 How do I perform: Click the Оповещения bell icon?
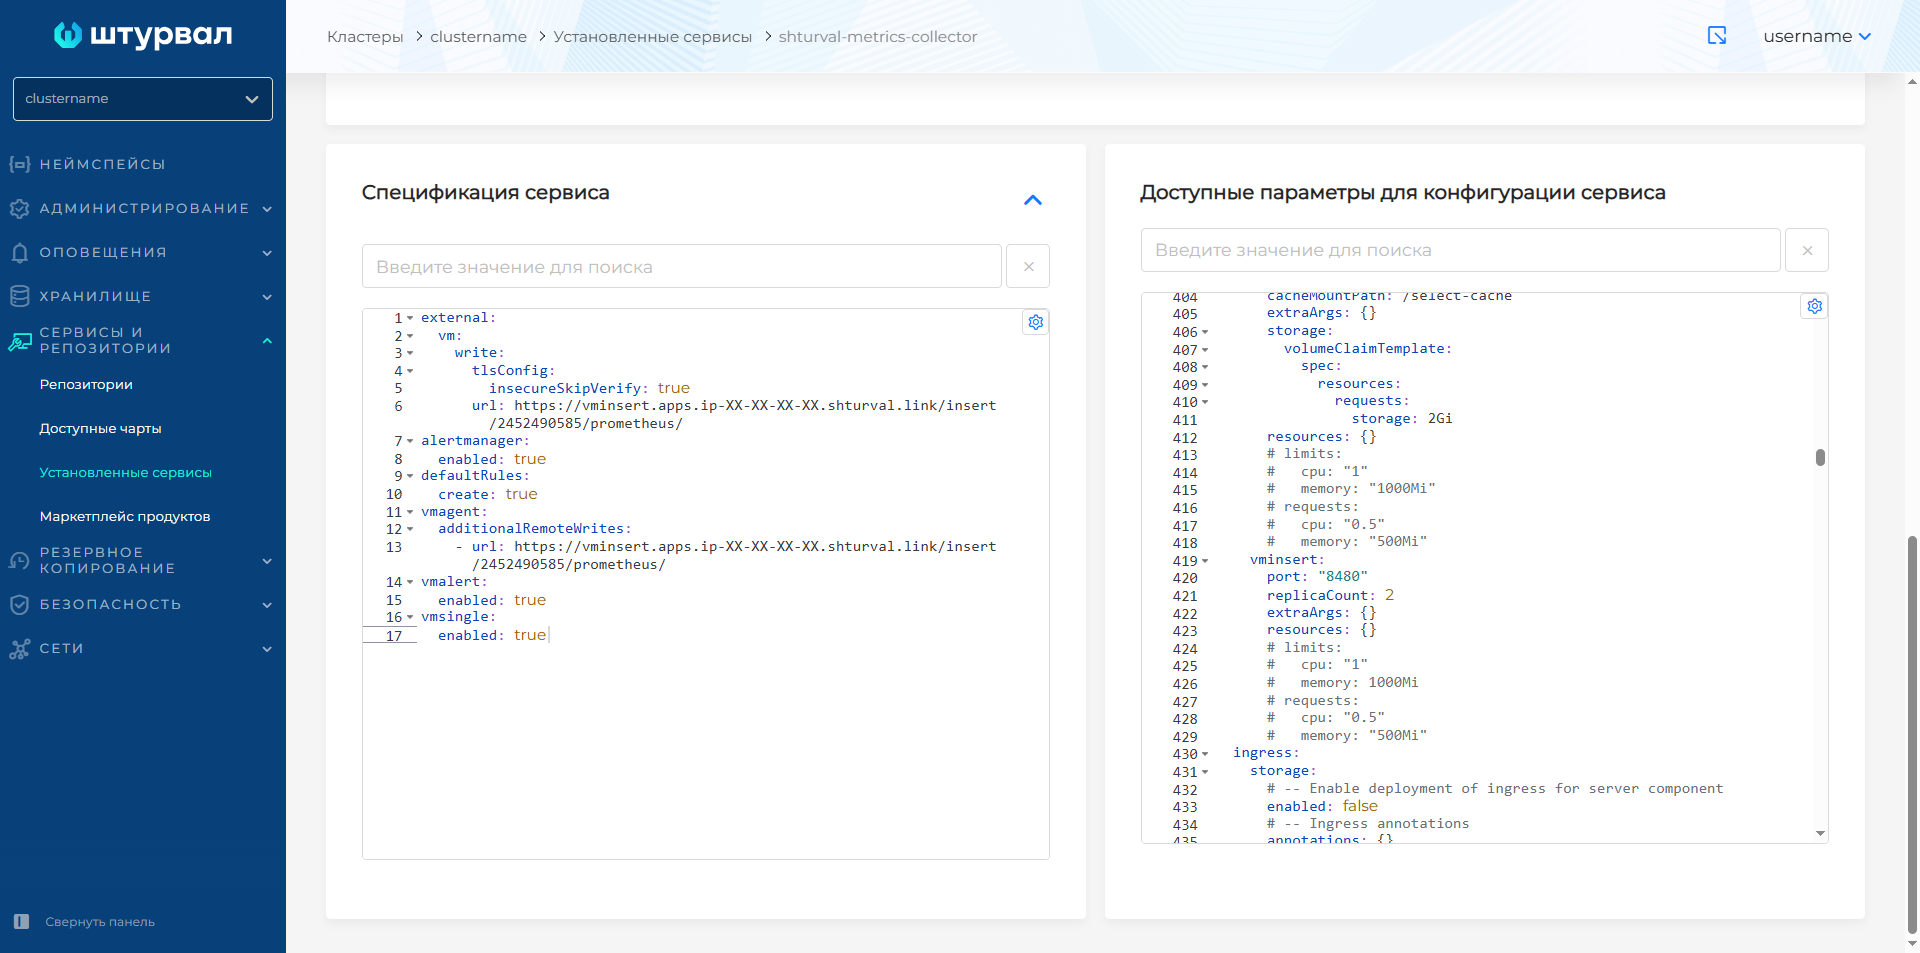[x=19, y=252]
